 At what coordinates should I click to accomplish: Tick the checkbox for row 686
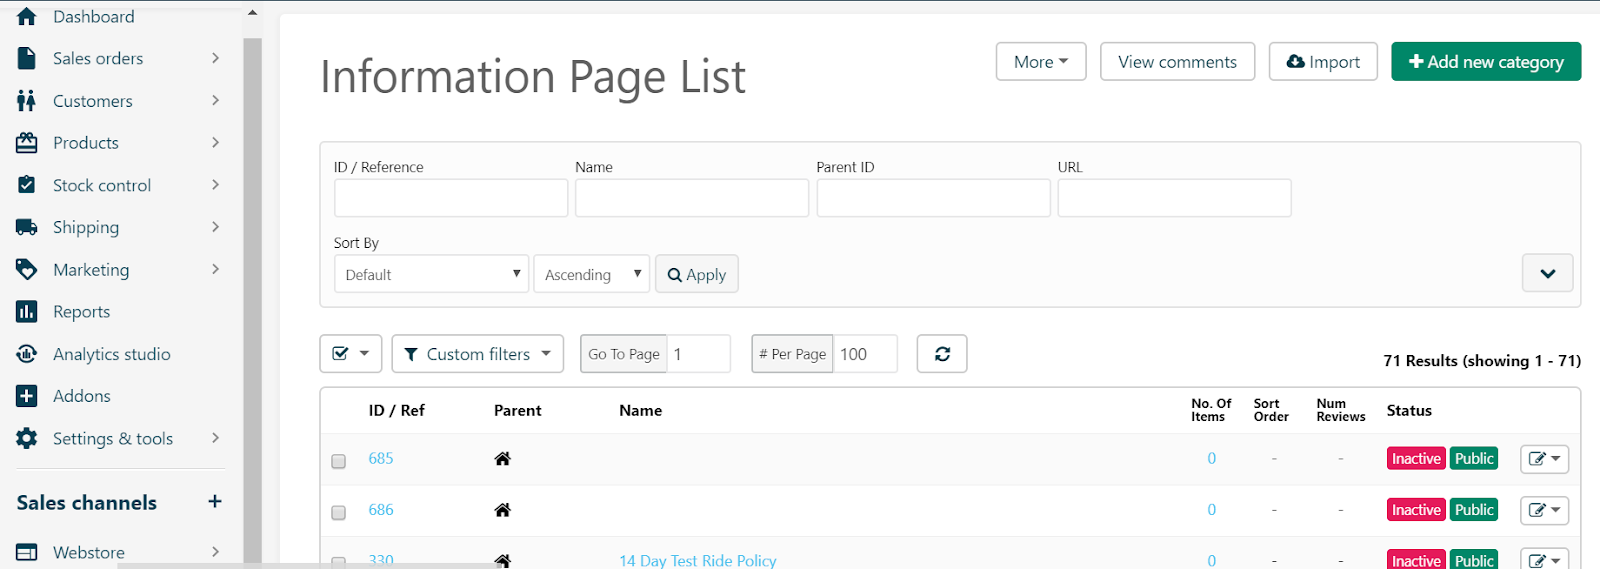[339, 512]
